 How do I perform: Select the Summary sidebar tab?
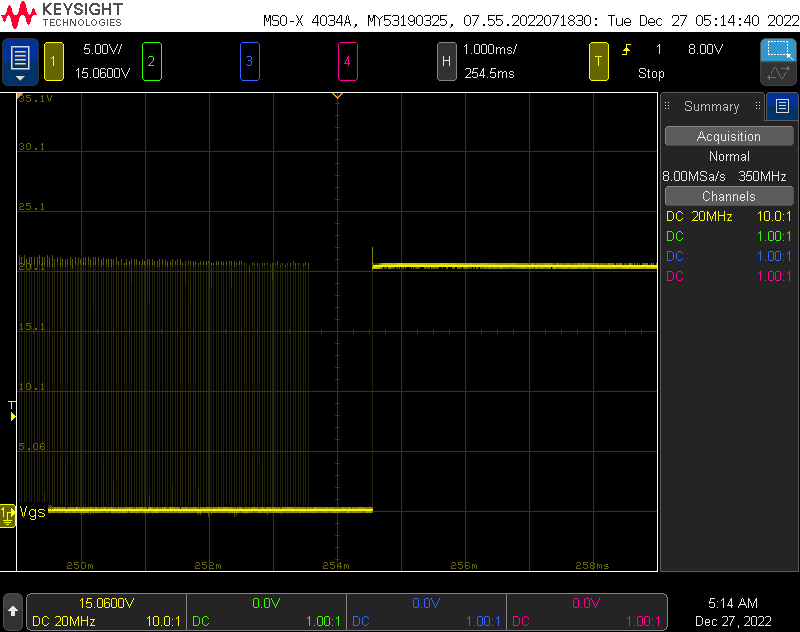711,106
